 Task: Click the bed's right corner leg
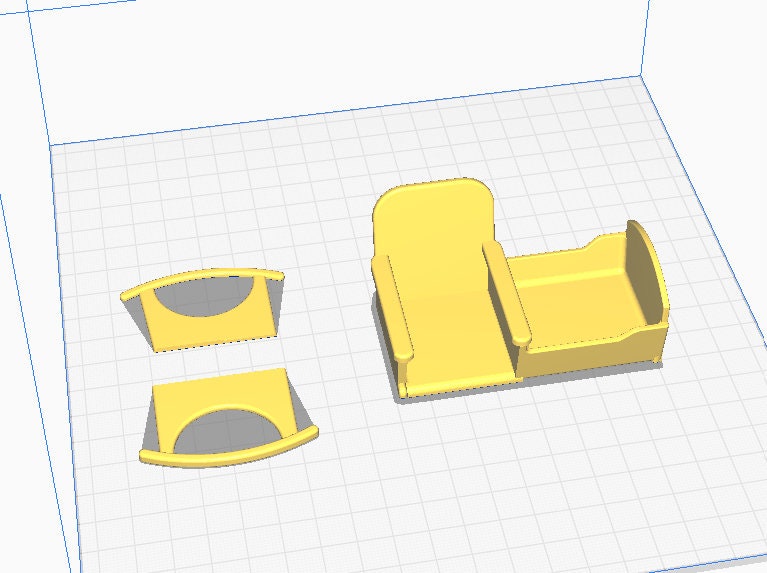[x=655, y=350]
